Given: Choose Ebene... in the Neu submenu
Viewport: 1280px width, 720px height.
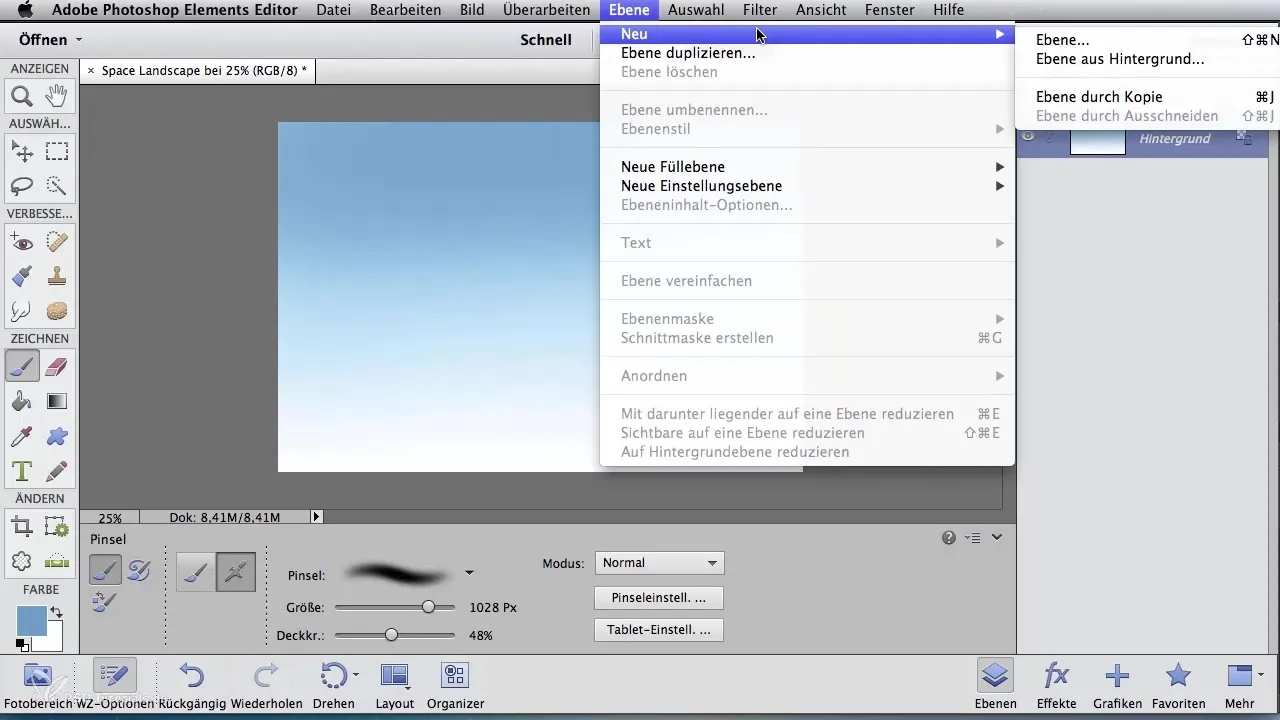Looking at the screenshot, I should coord(1063,40).
